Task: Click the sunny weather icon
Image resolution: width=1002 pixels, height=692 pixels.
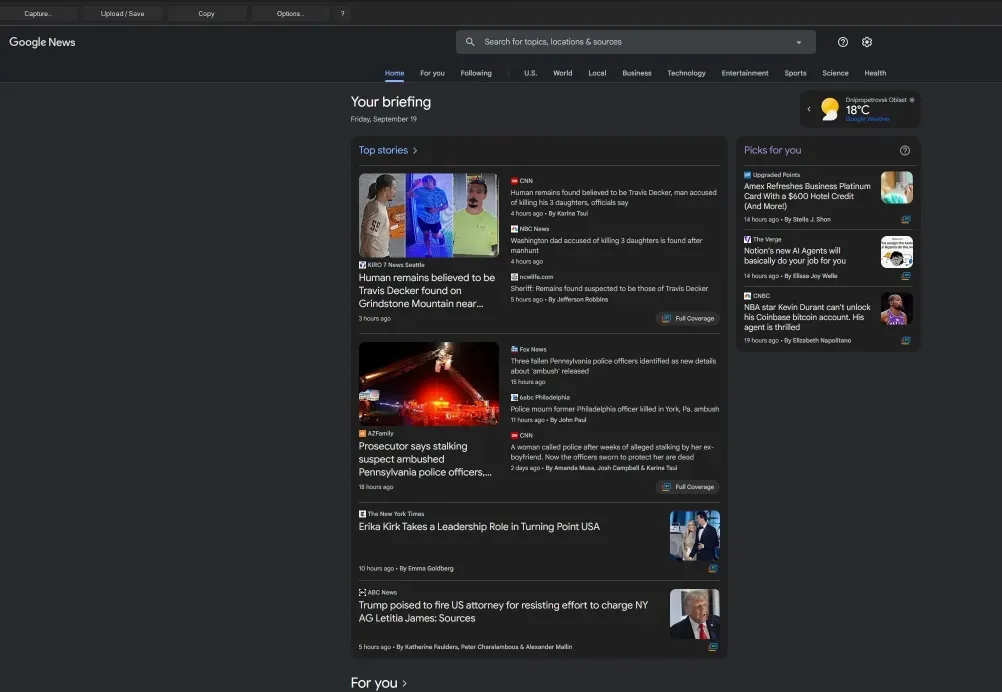Action: point(830,109)
